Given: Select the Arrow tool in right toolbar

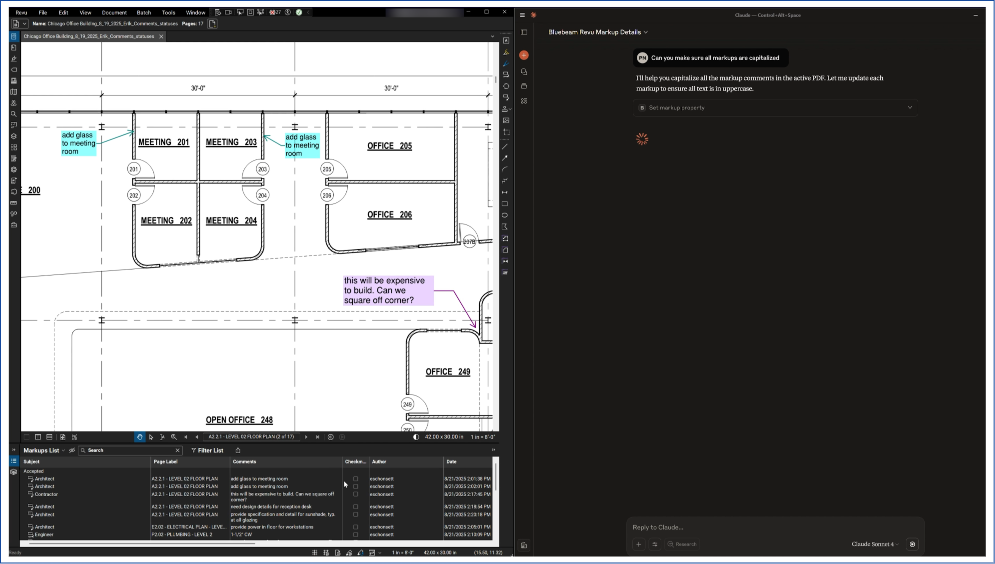Looking at the screenshot, I should [505, 157].
